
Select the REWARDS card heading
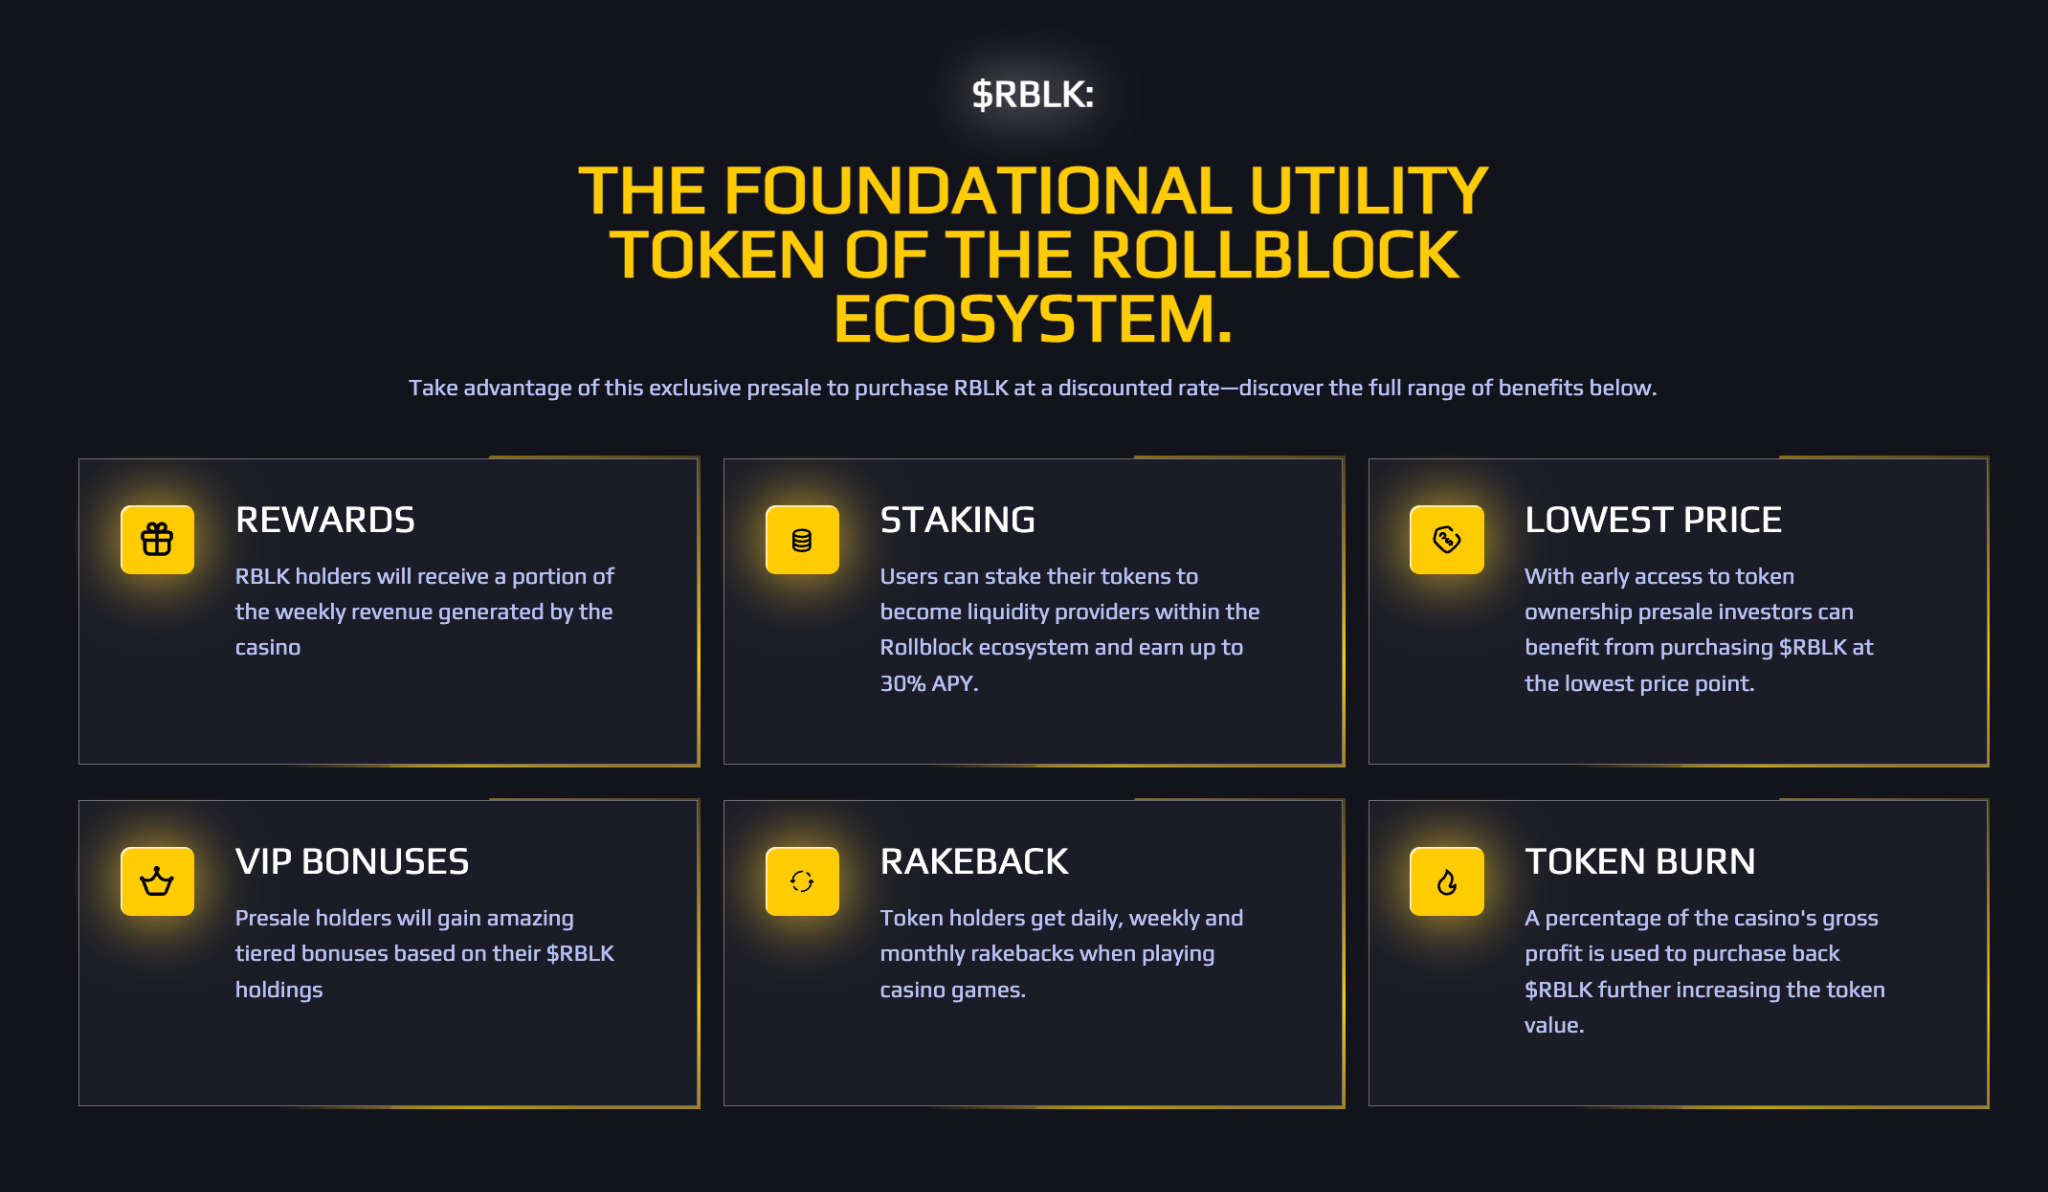click(x=325, y=520)
